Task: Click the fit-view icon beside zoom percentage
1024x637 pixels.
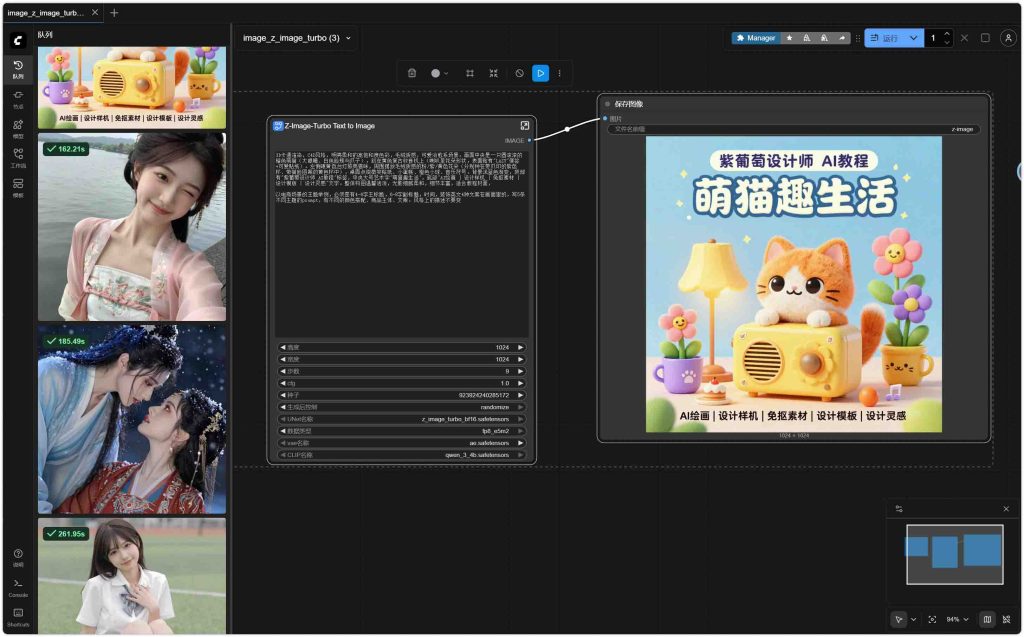Action: (932, 620)
